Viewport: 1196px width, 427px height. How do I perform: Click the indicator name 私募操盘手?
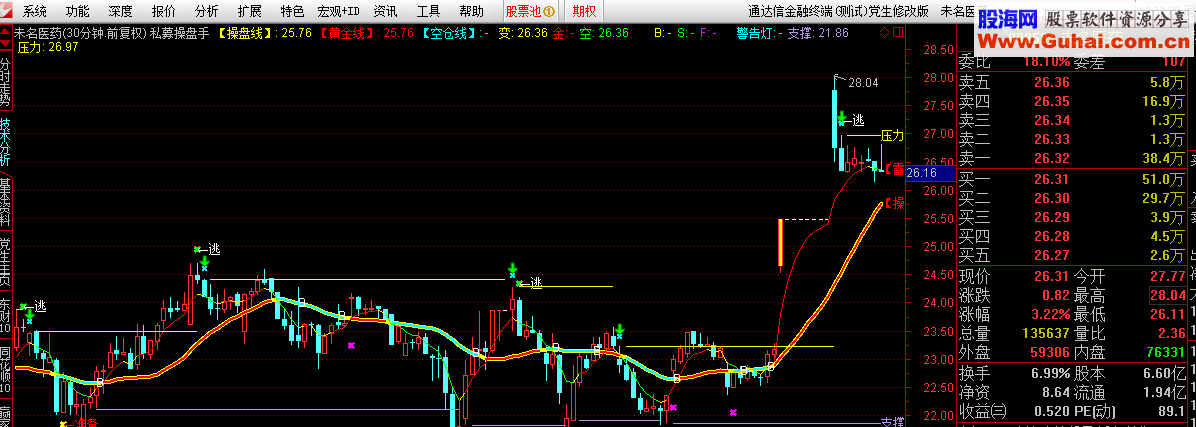(178, 33)
